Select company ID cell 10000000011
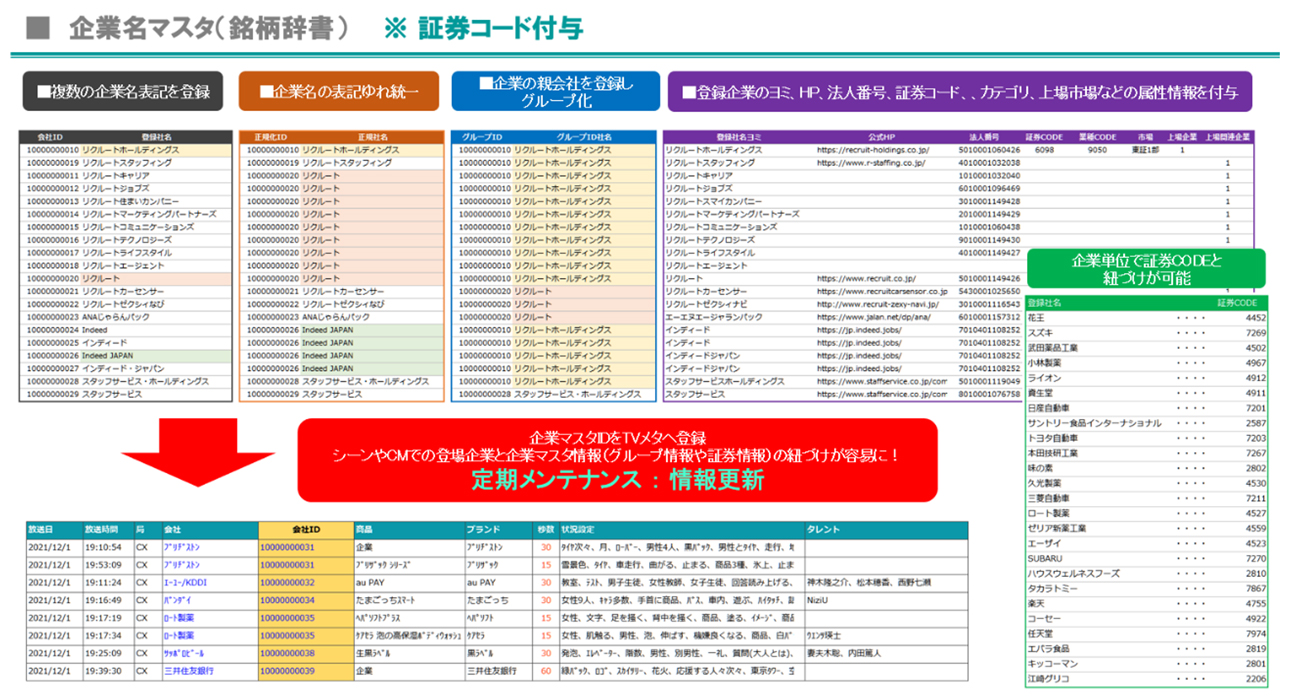Image resolution: width=1289 pixels, height=700 pixels. (x=52, y=175)
